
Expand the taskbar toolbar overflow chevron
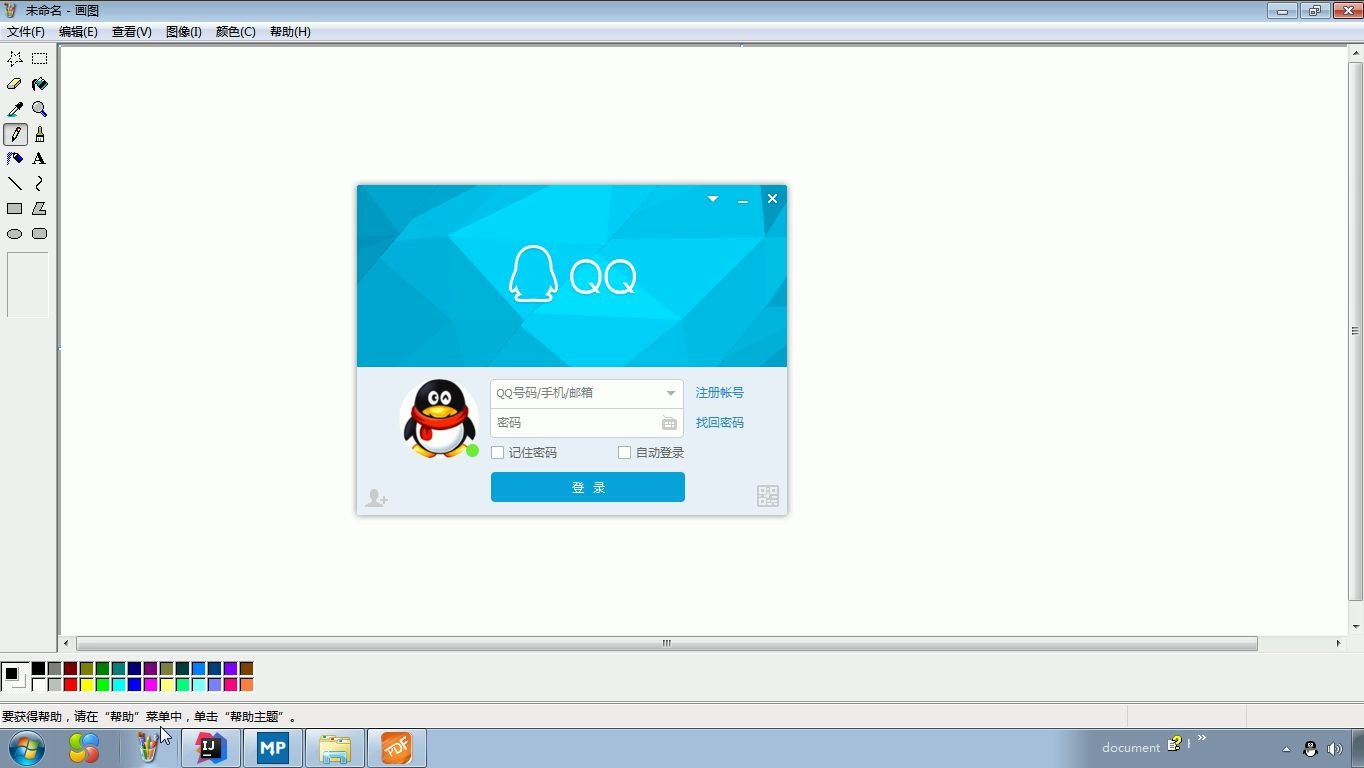(1201, 738)
